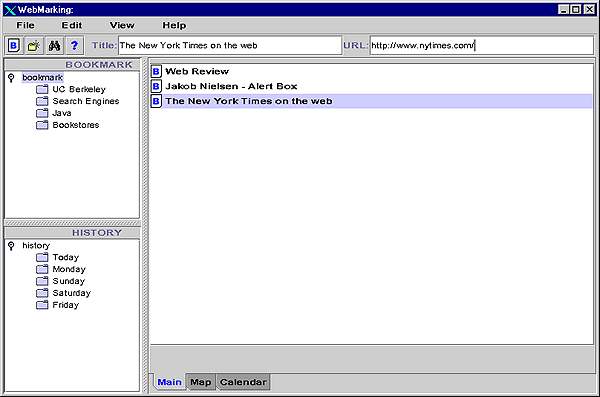Click the Search Engines folder icon
600x397 pixels.
tap(42, 101)
